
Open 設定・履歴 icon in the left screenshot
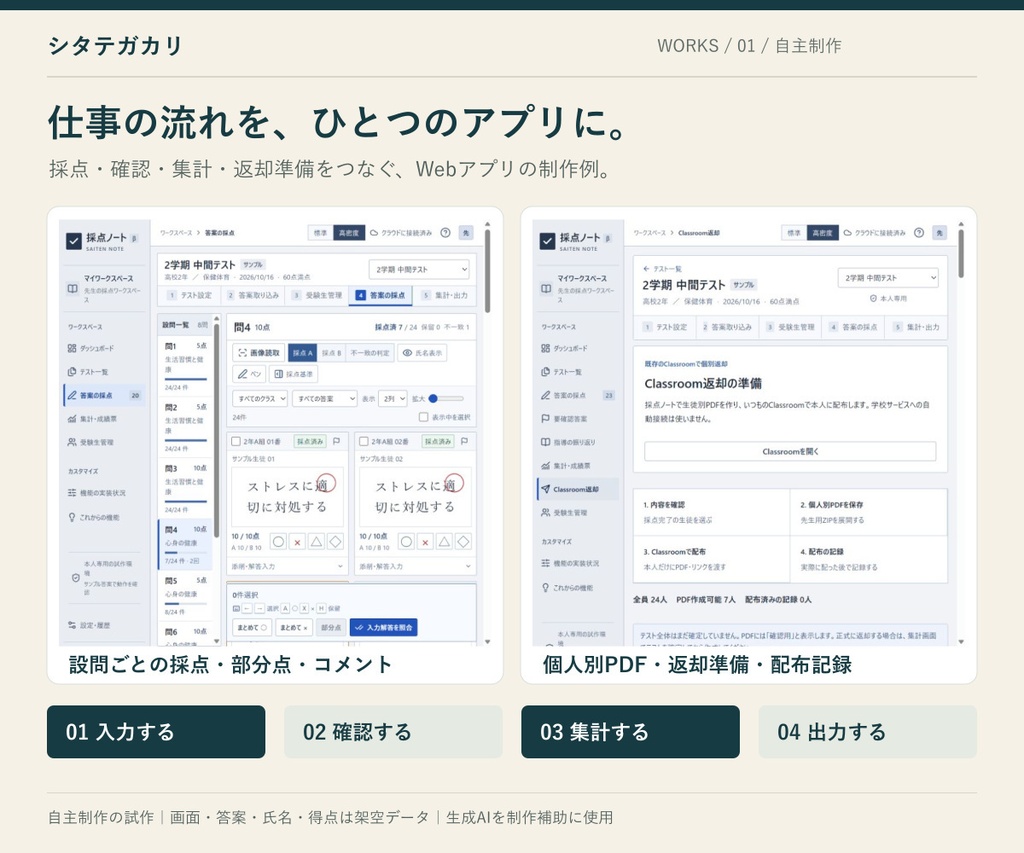(72, 625)
